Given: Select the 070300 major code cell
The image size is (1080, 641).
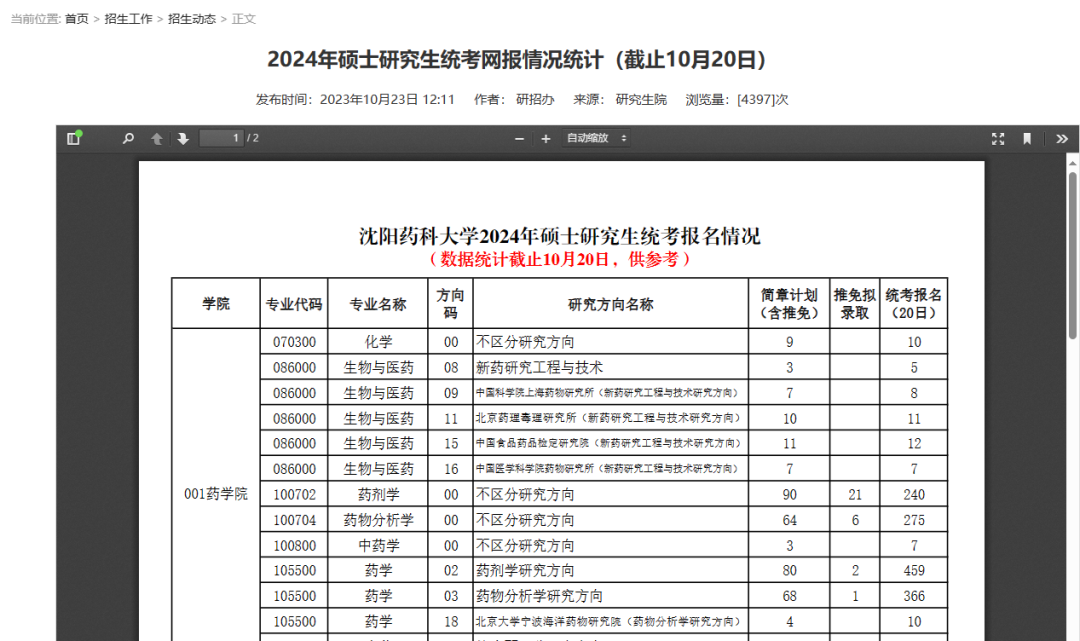Looking at the screenshot, I should click(x=294, y=341).
